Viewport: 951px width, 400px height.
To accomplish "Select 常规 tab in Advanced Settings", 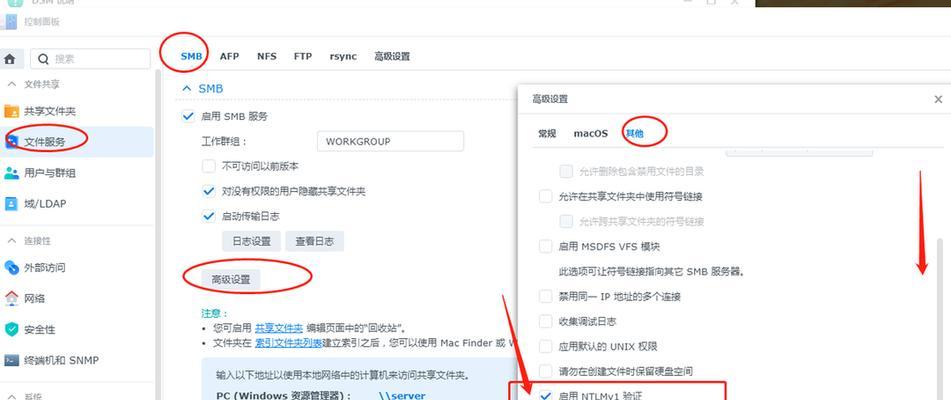I will tap(547, 133).
